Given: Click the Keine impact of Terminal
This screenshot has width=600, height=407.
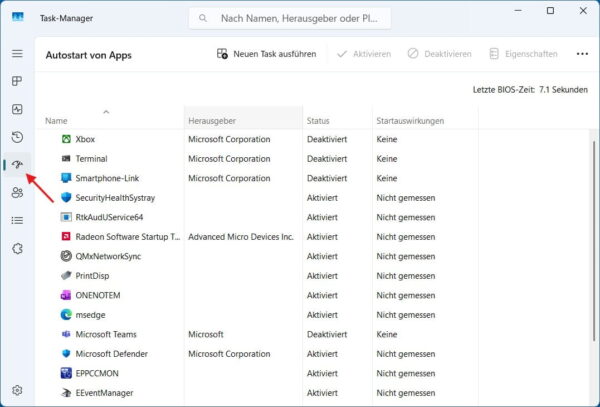Looking at the screenshot, I should 387,159.
